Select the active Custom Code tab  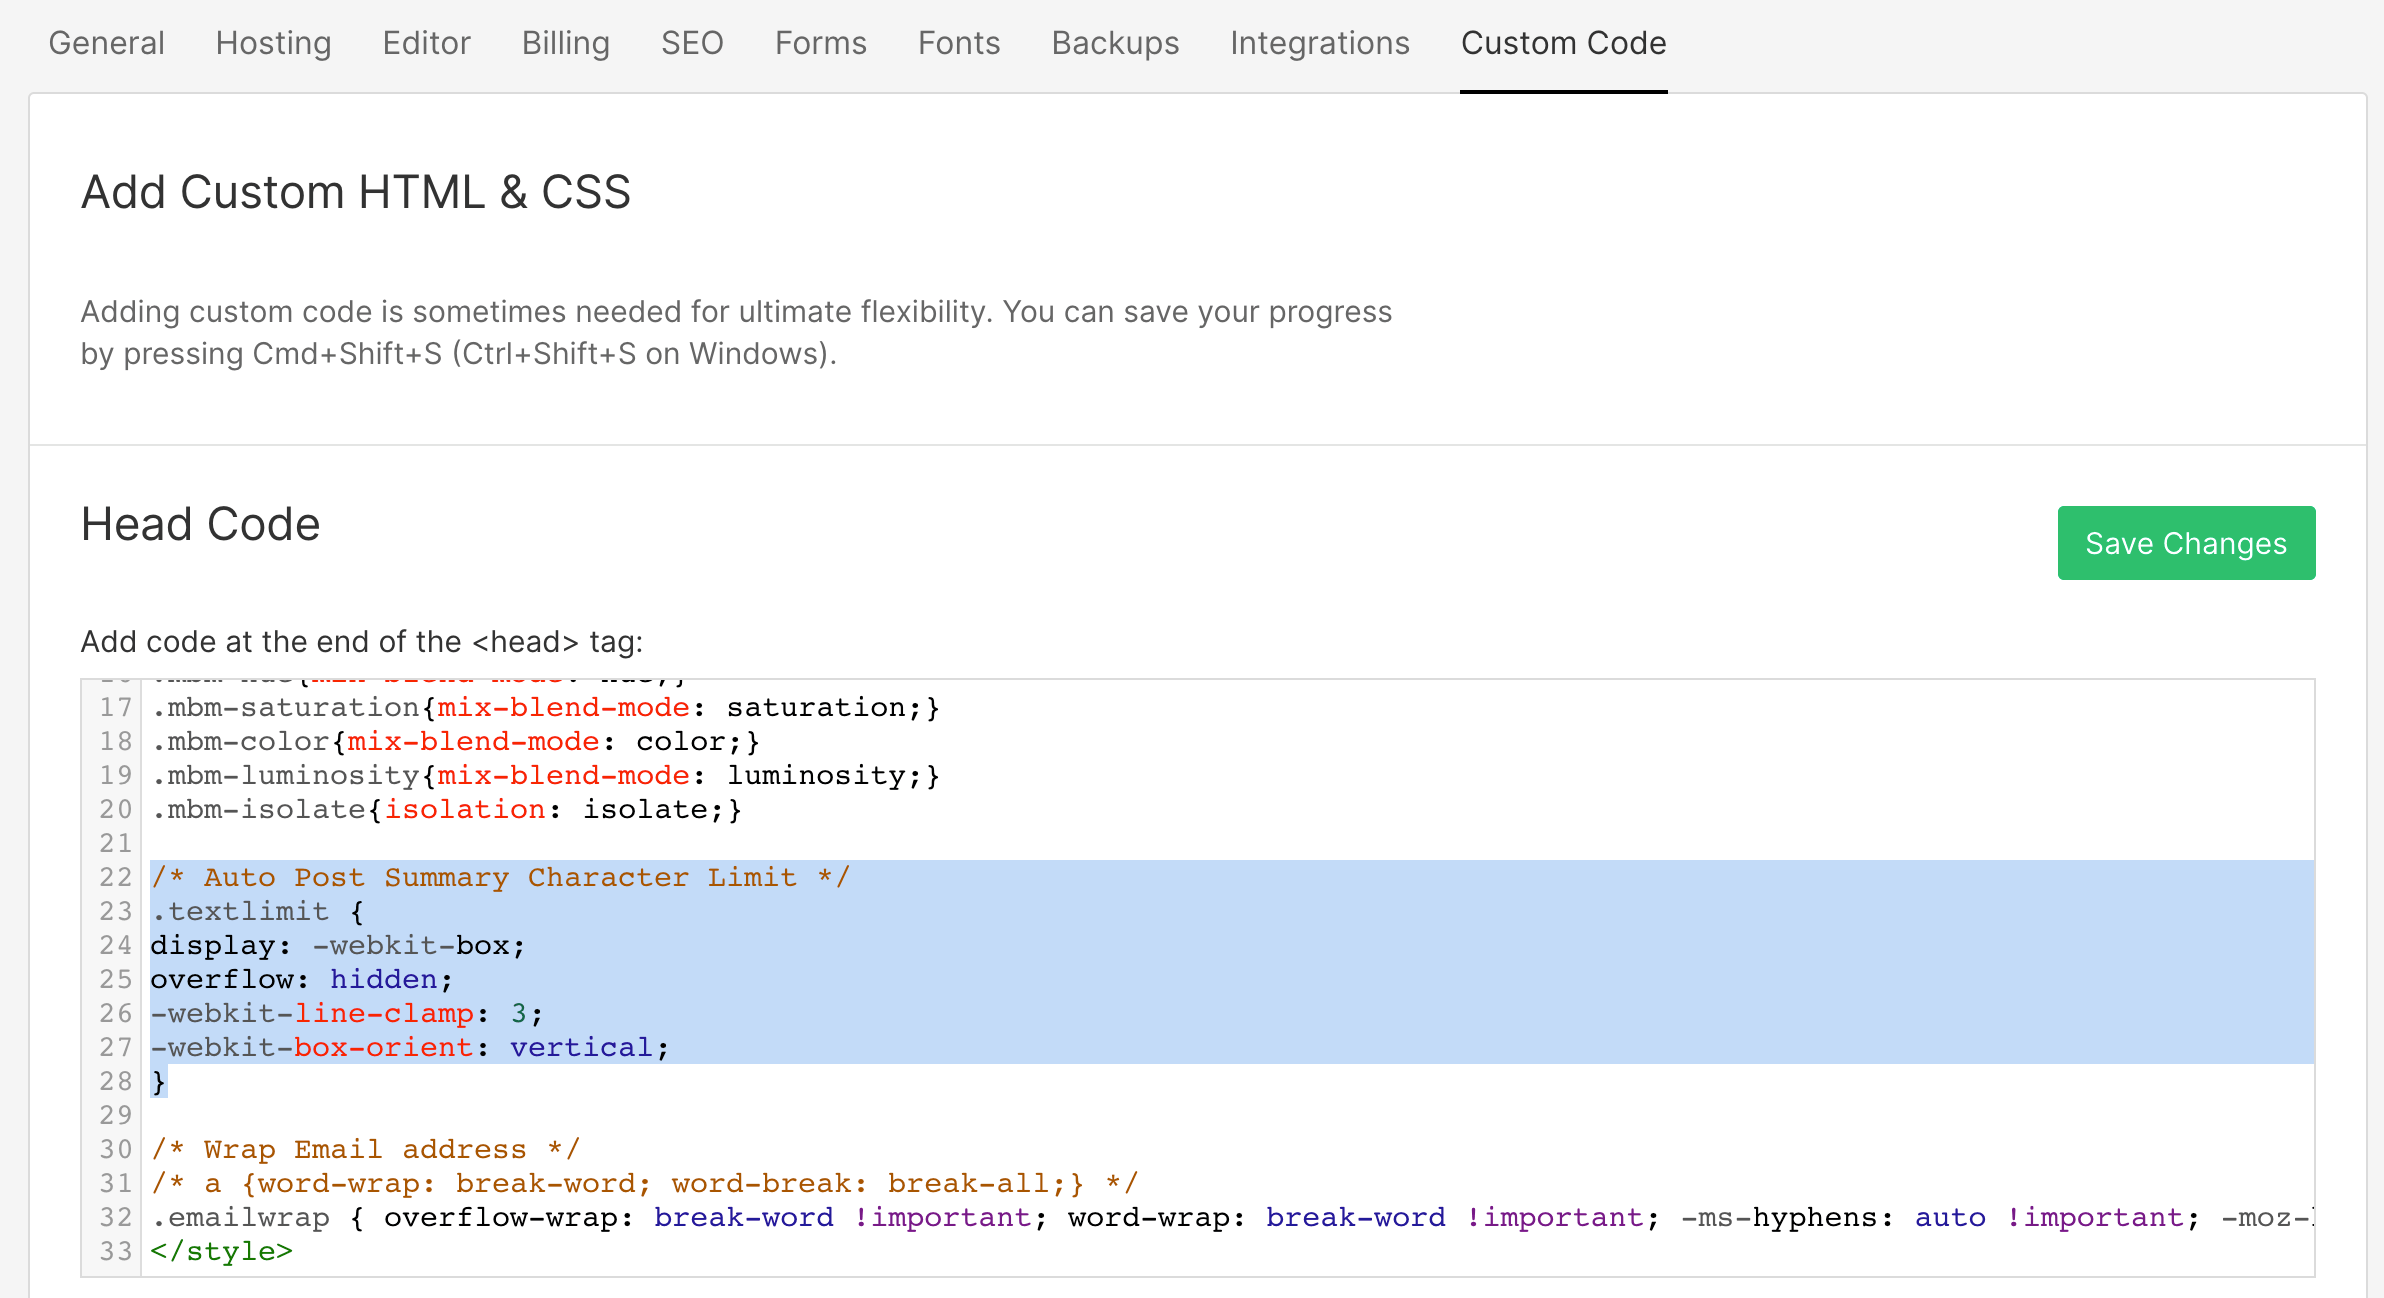click(x=1563, y=43)
